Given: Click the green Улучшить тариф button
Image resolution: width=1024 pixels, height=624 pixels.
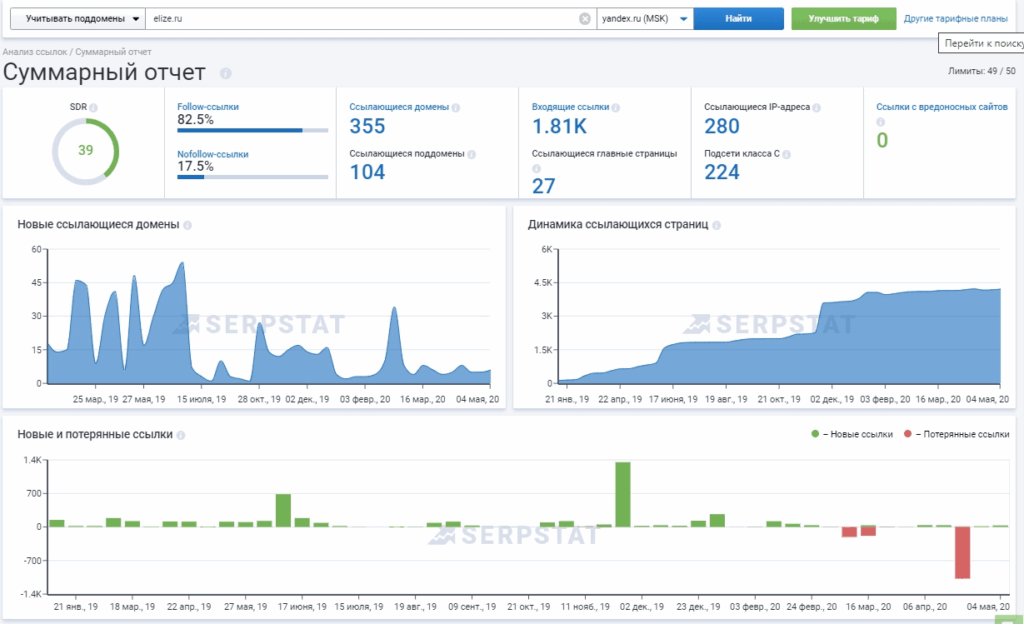Looking at the screenshot, I should point(843,19).
